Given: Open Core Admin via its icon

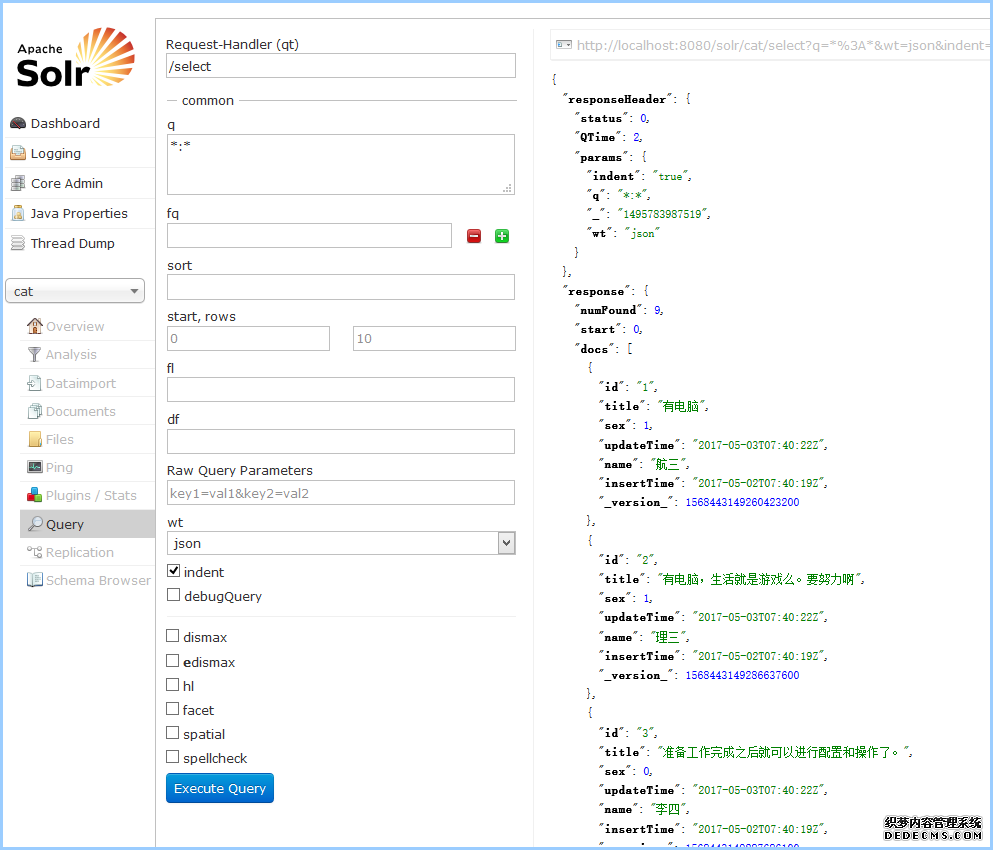Looking at the screenshot, I should pos(18,184).
